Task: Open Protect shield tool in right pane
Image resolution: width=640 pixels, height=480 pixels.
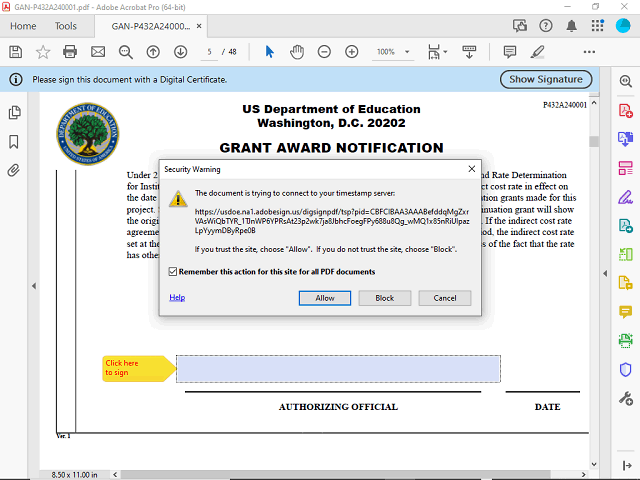Action: click(625, 370)
